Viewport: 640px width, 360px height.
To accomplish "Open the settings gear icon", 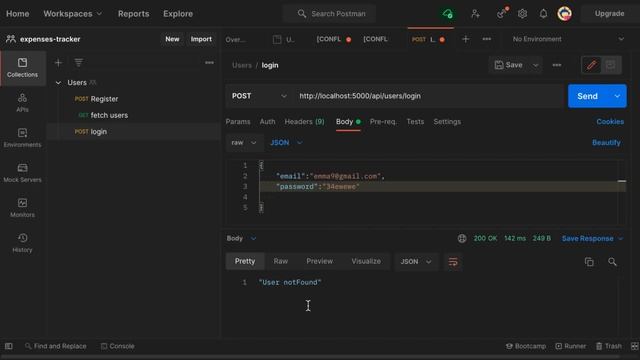I will click(522, 14).
